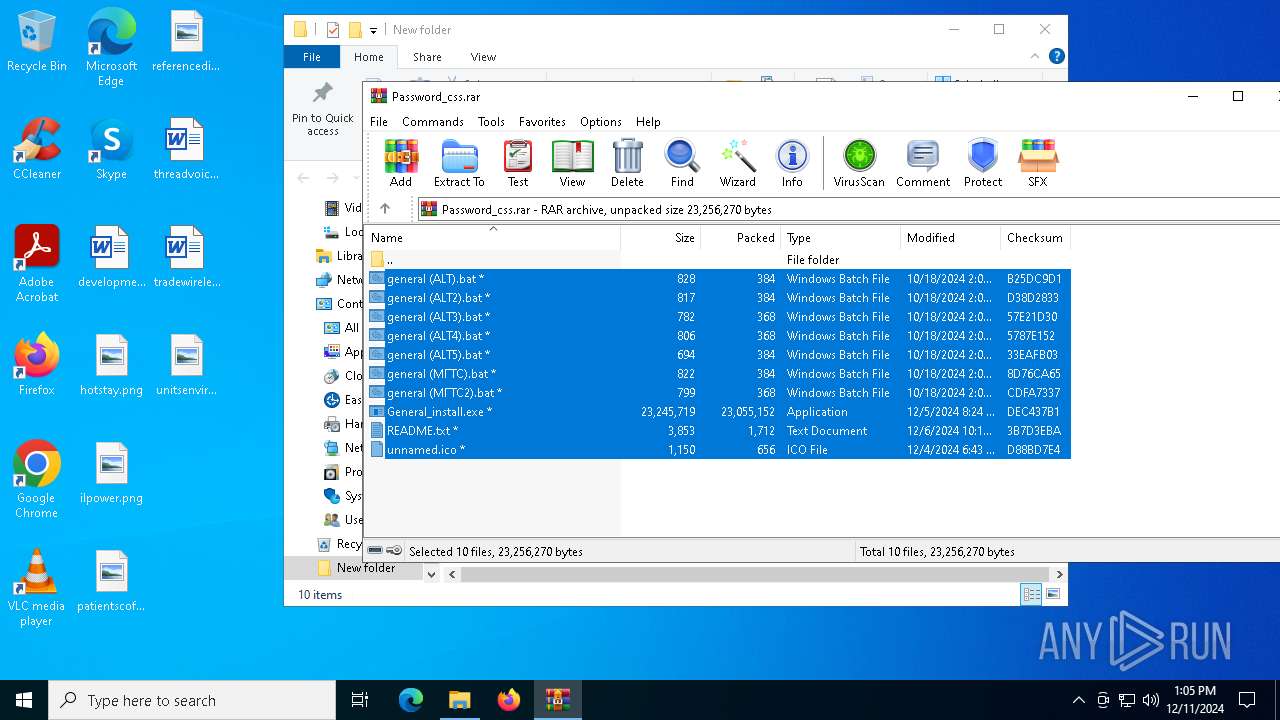Open Explorer Help question mark icon
Image resolution: width=1280 pixels, height=720 pixels.
click(1056, 56)
